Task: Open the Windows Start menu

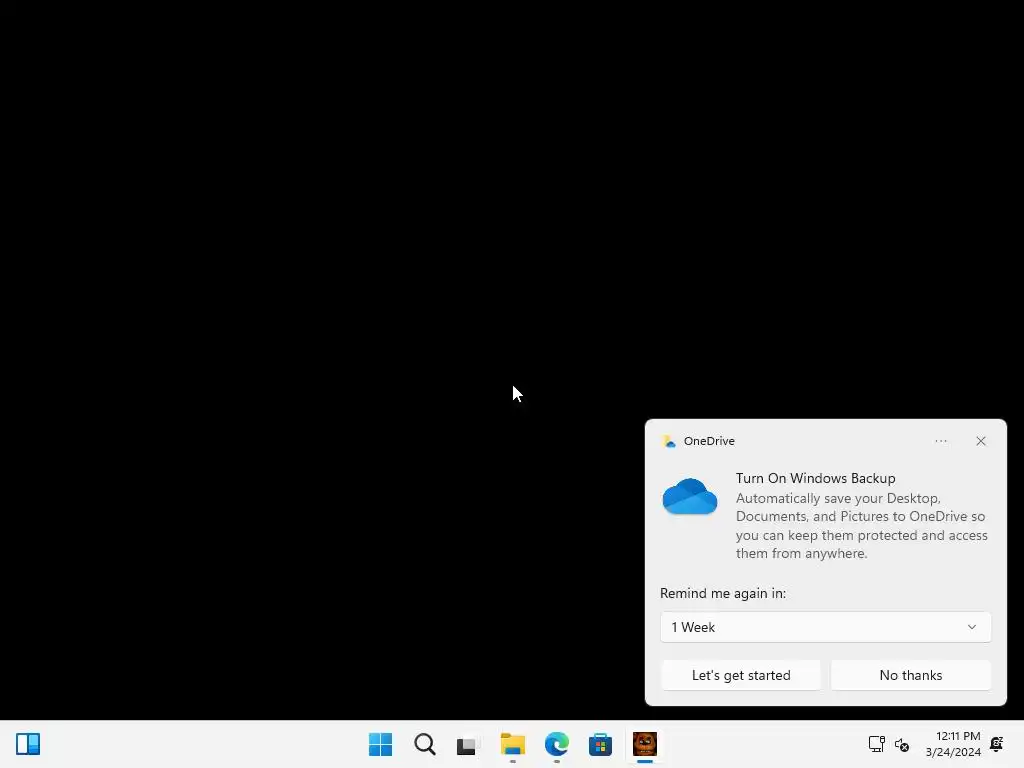Action: tap(380, 744)
